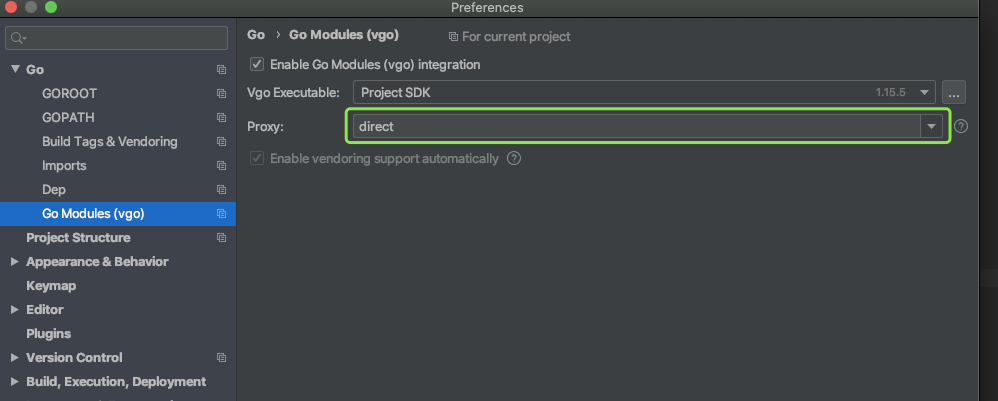Open Vgo Executable Project SDK dropdown
The width and height of the screenshot is (998, 401).
[925, 93]
